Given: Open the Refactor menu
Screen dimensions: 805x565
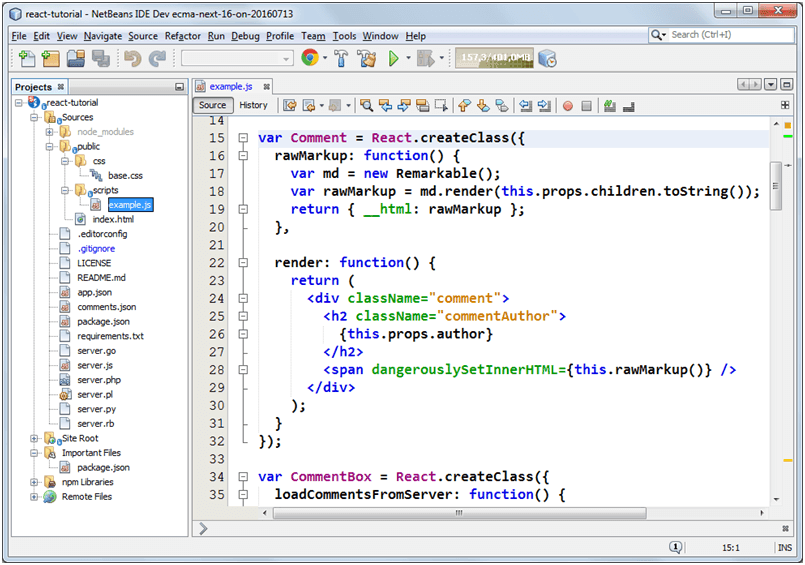Looking at the screenshot, I should click(x=183, y=36).
